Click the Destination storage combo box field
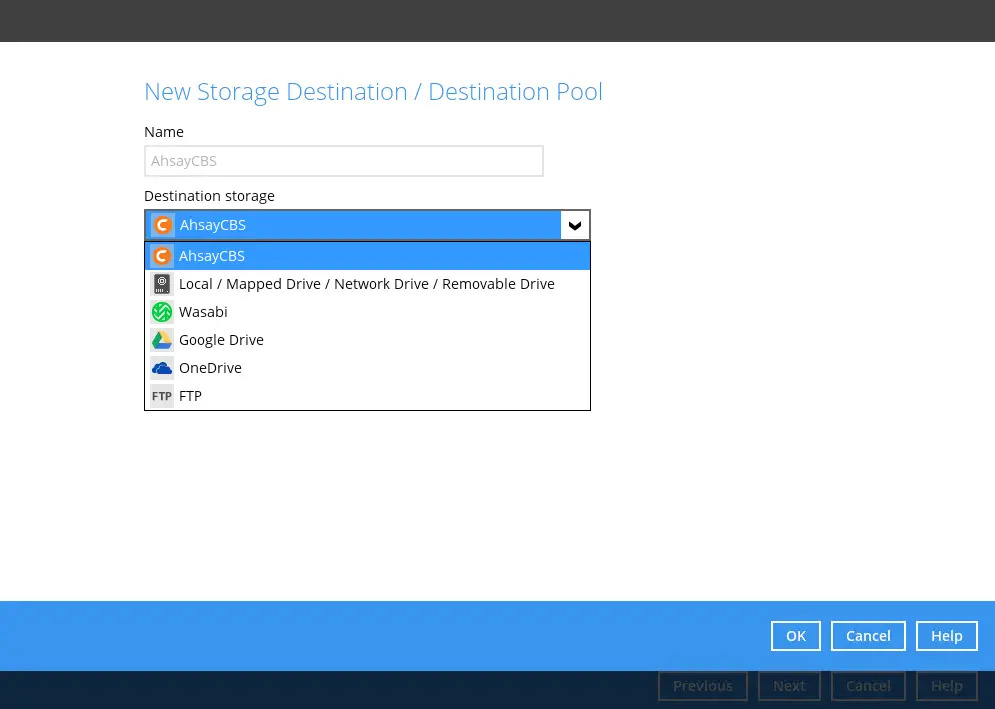The height and width of the screenshot is (709, 995). pos(360,225)
